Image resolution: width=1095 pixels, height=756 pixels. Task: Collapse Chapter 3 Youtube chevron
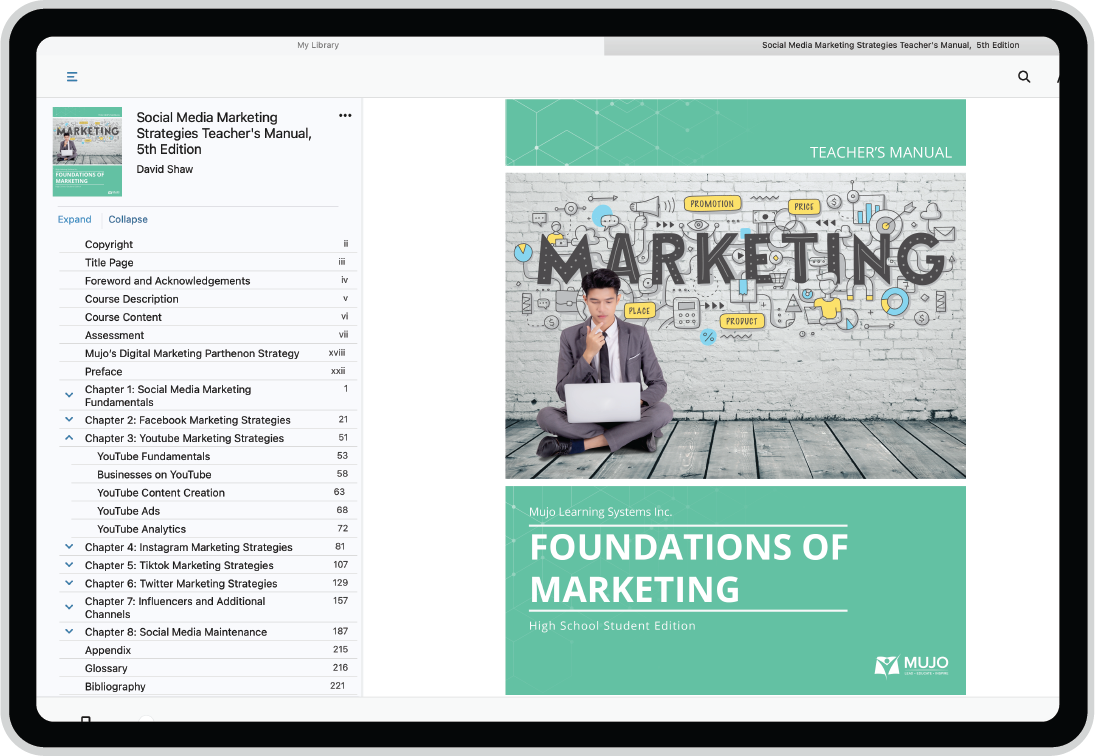69,438
